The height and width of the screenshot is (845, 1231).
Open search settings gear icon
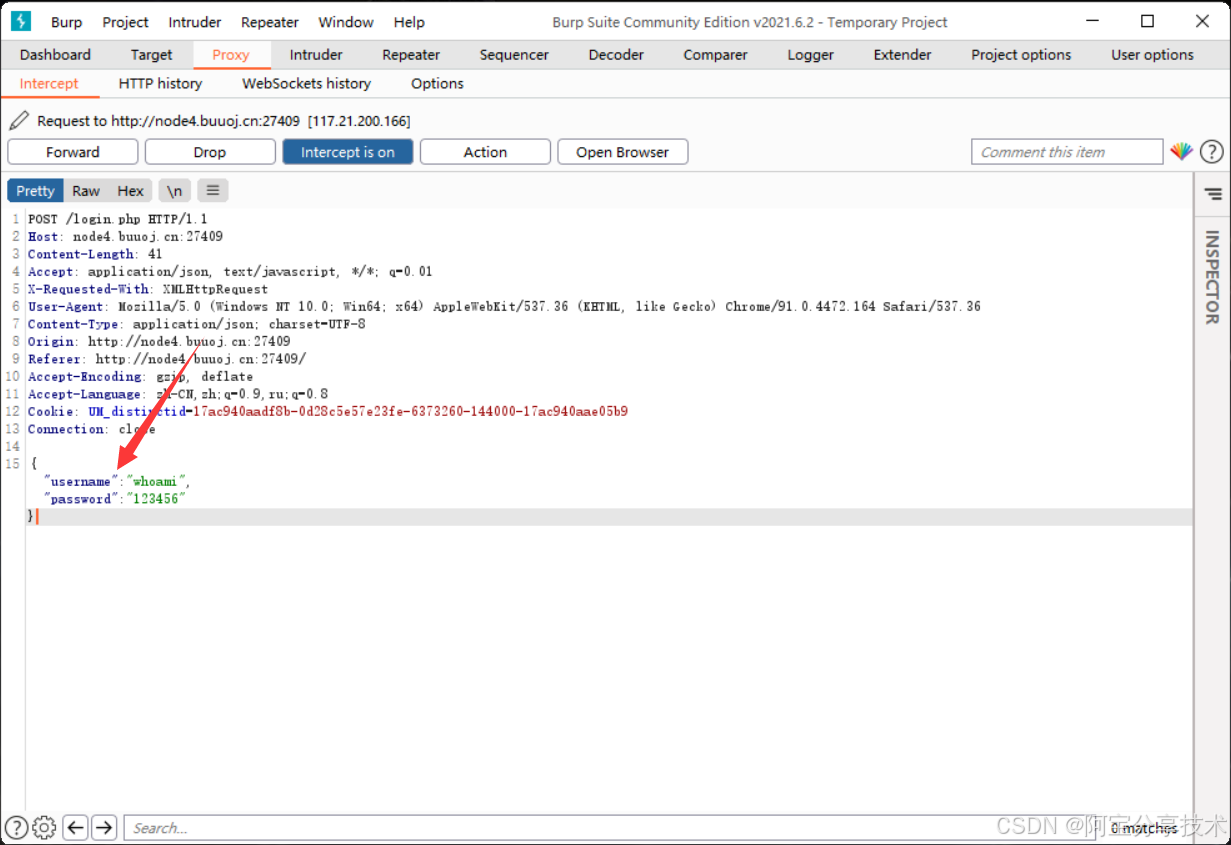coord(44,827)
